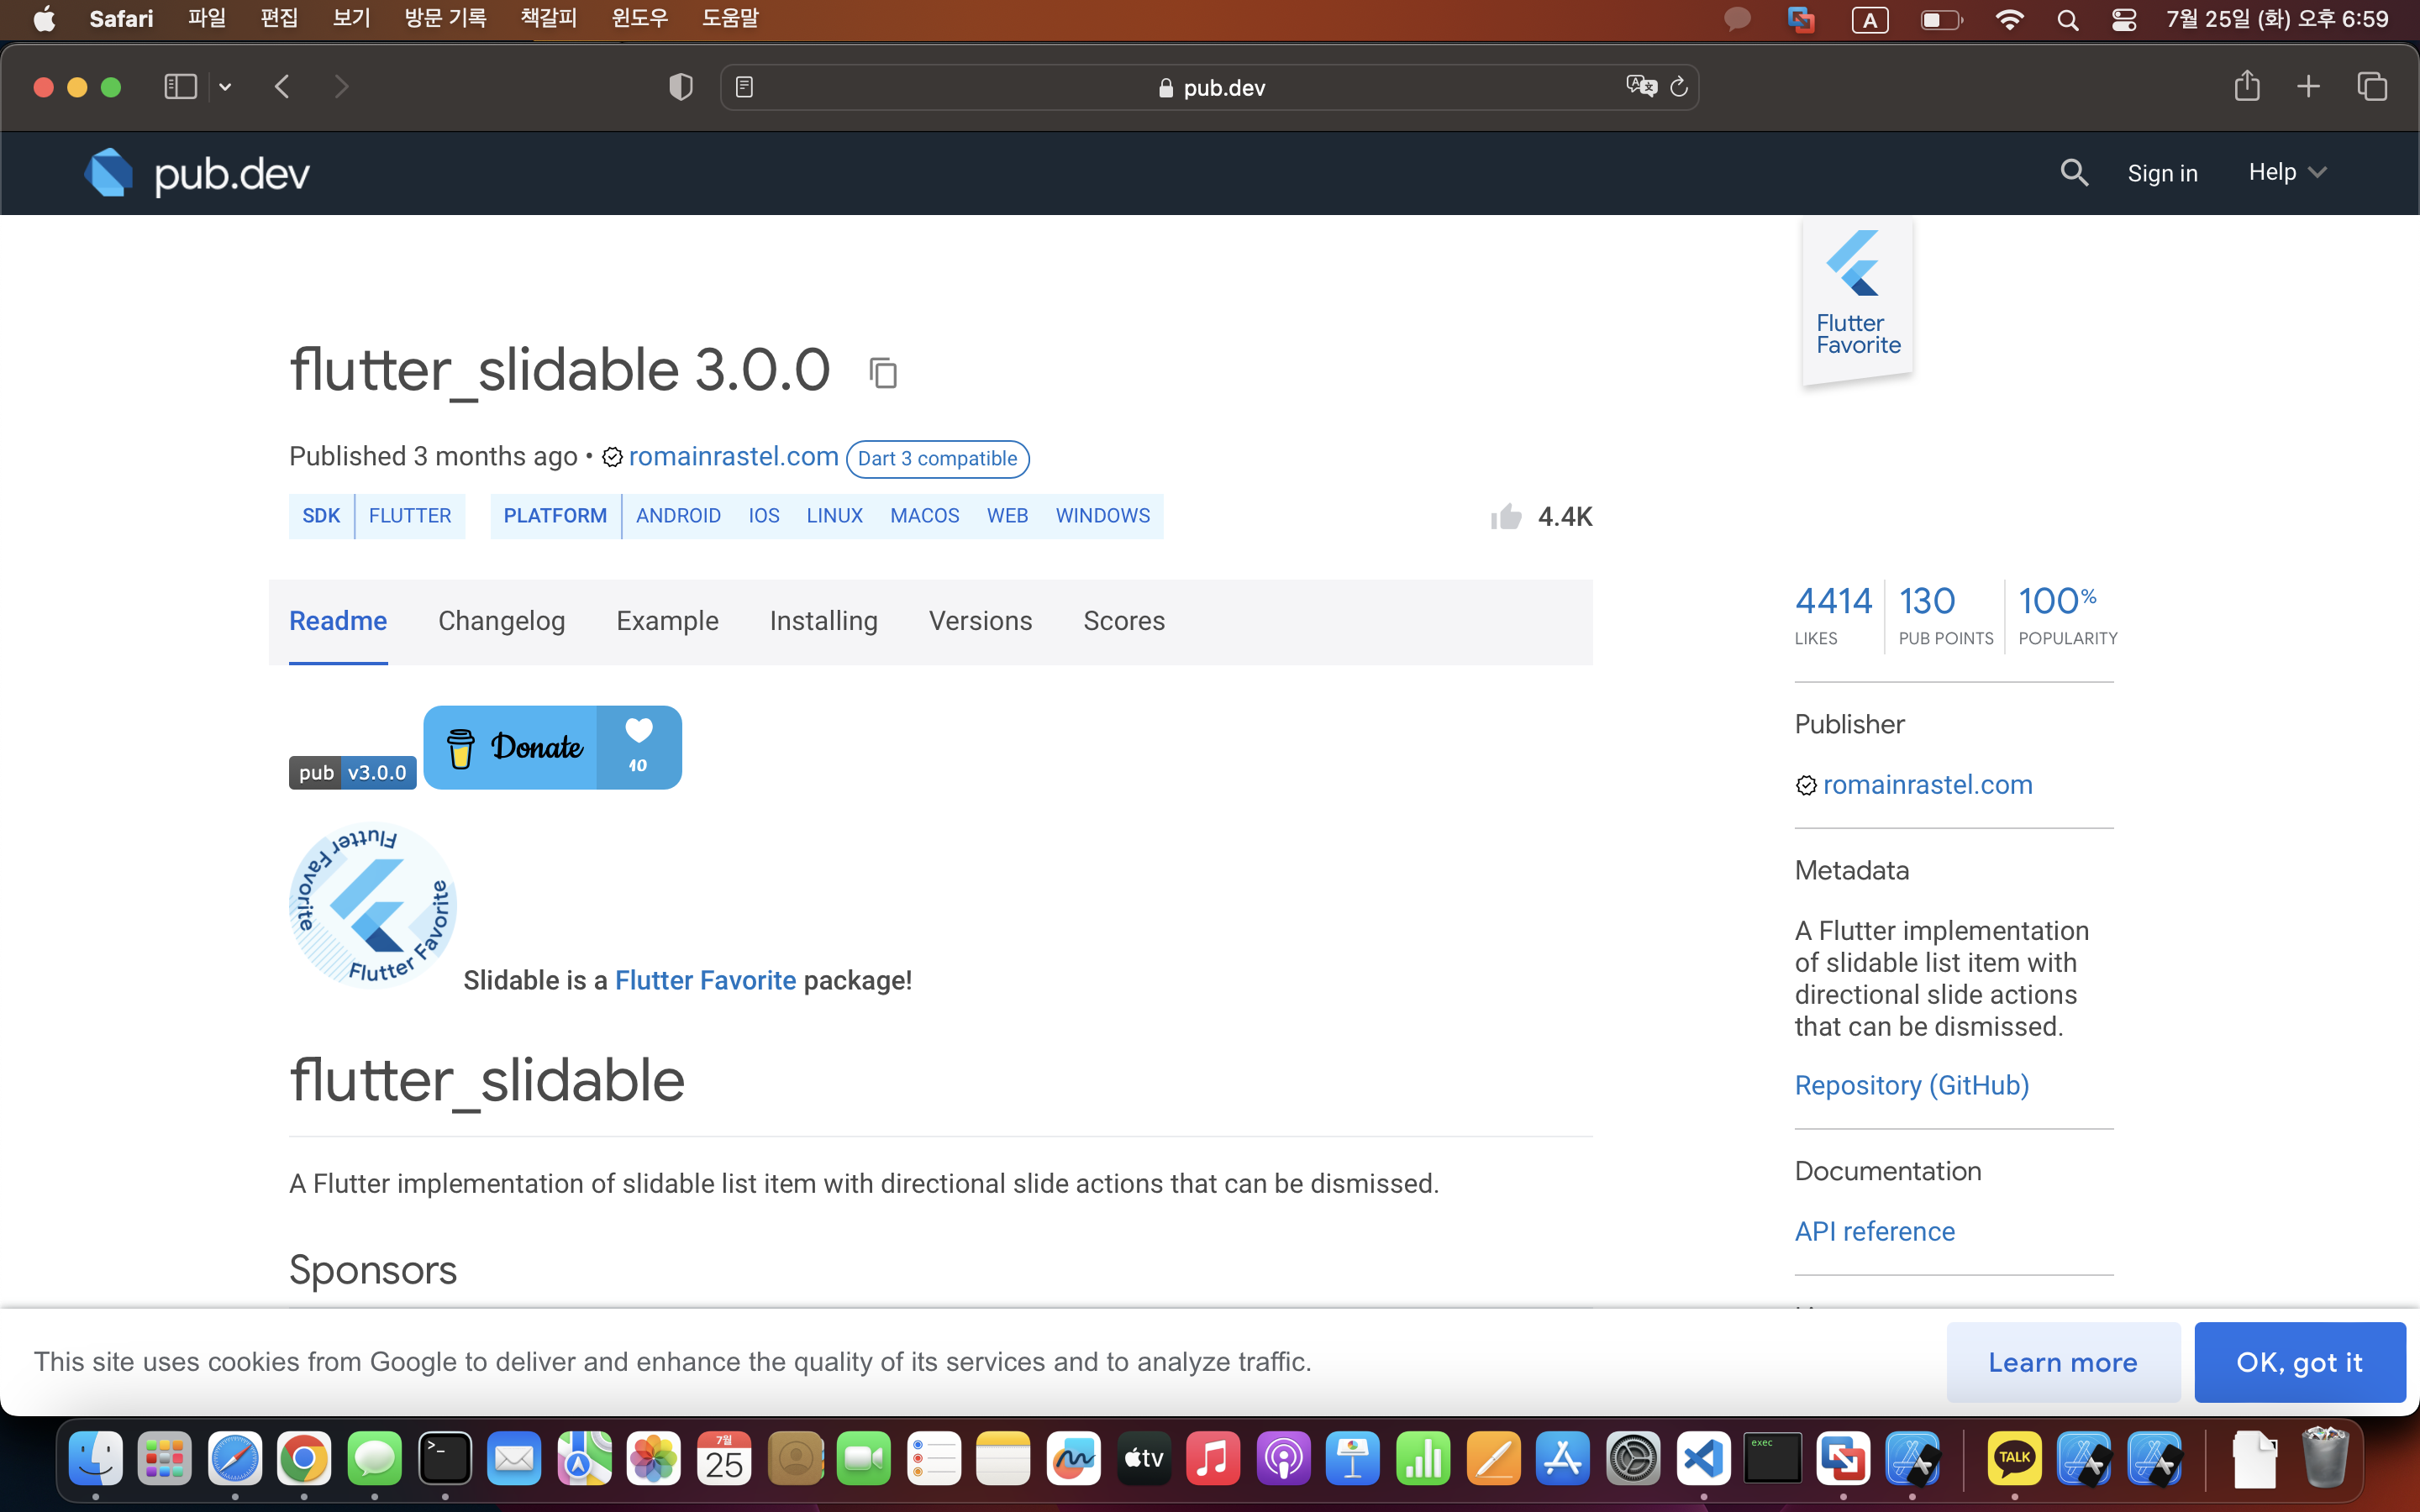Click the Wi-Fi status icon
The height and width of the screenshot is (1512, 2420).
(2009, 19)
